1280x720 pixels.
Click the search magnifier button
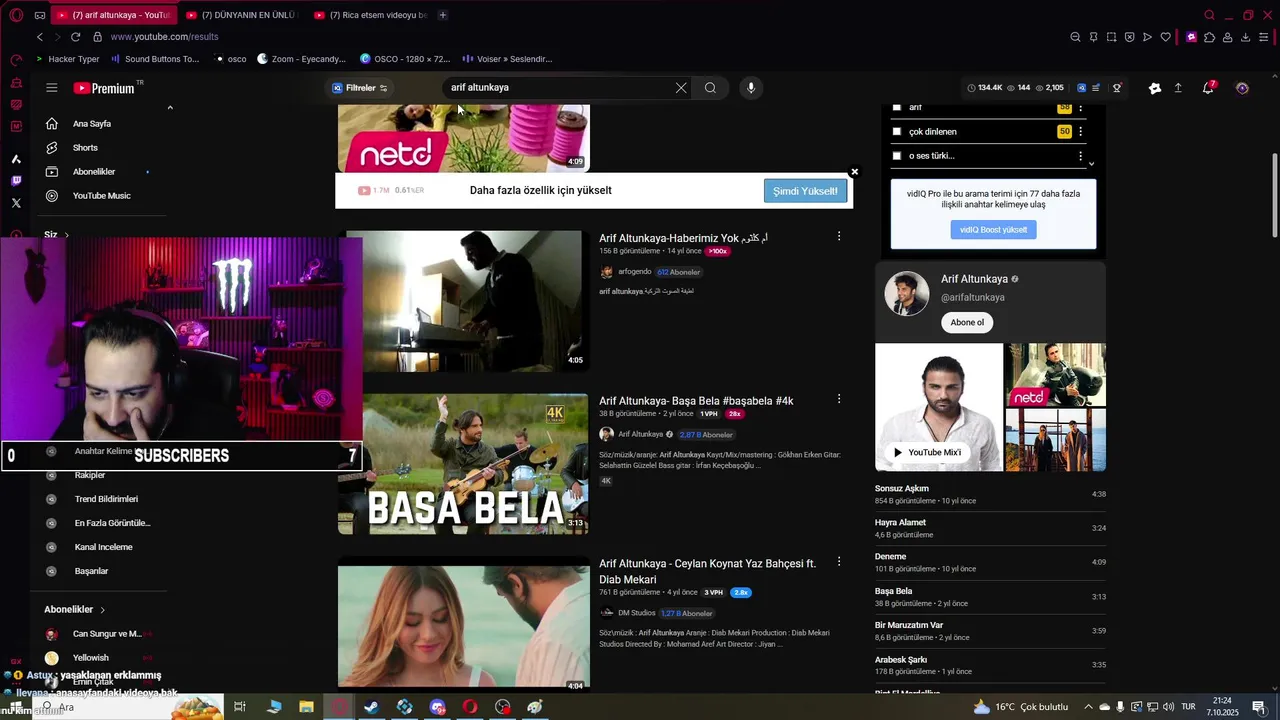[710, 88]
